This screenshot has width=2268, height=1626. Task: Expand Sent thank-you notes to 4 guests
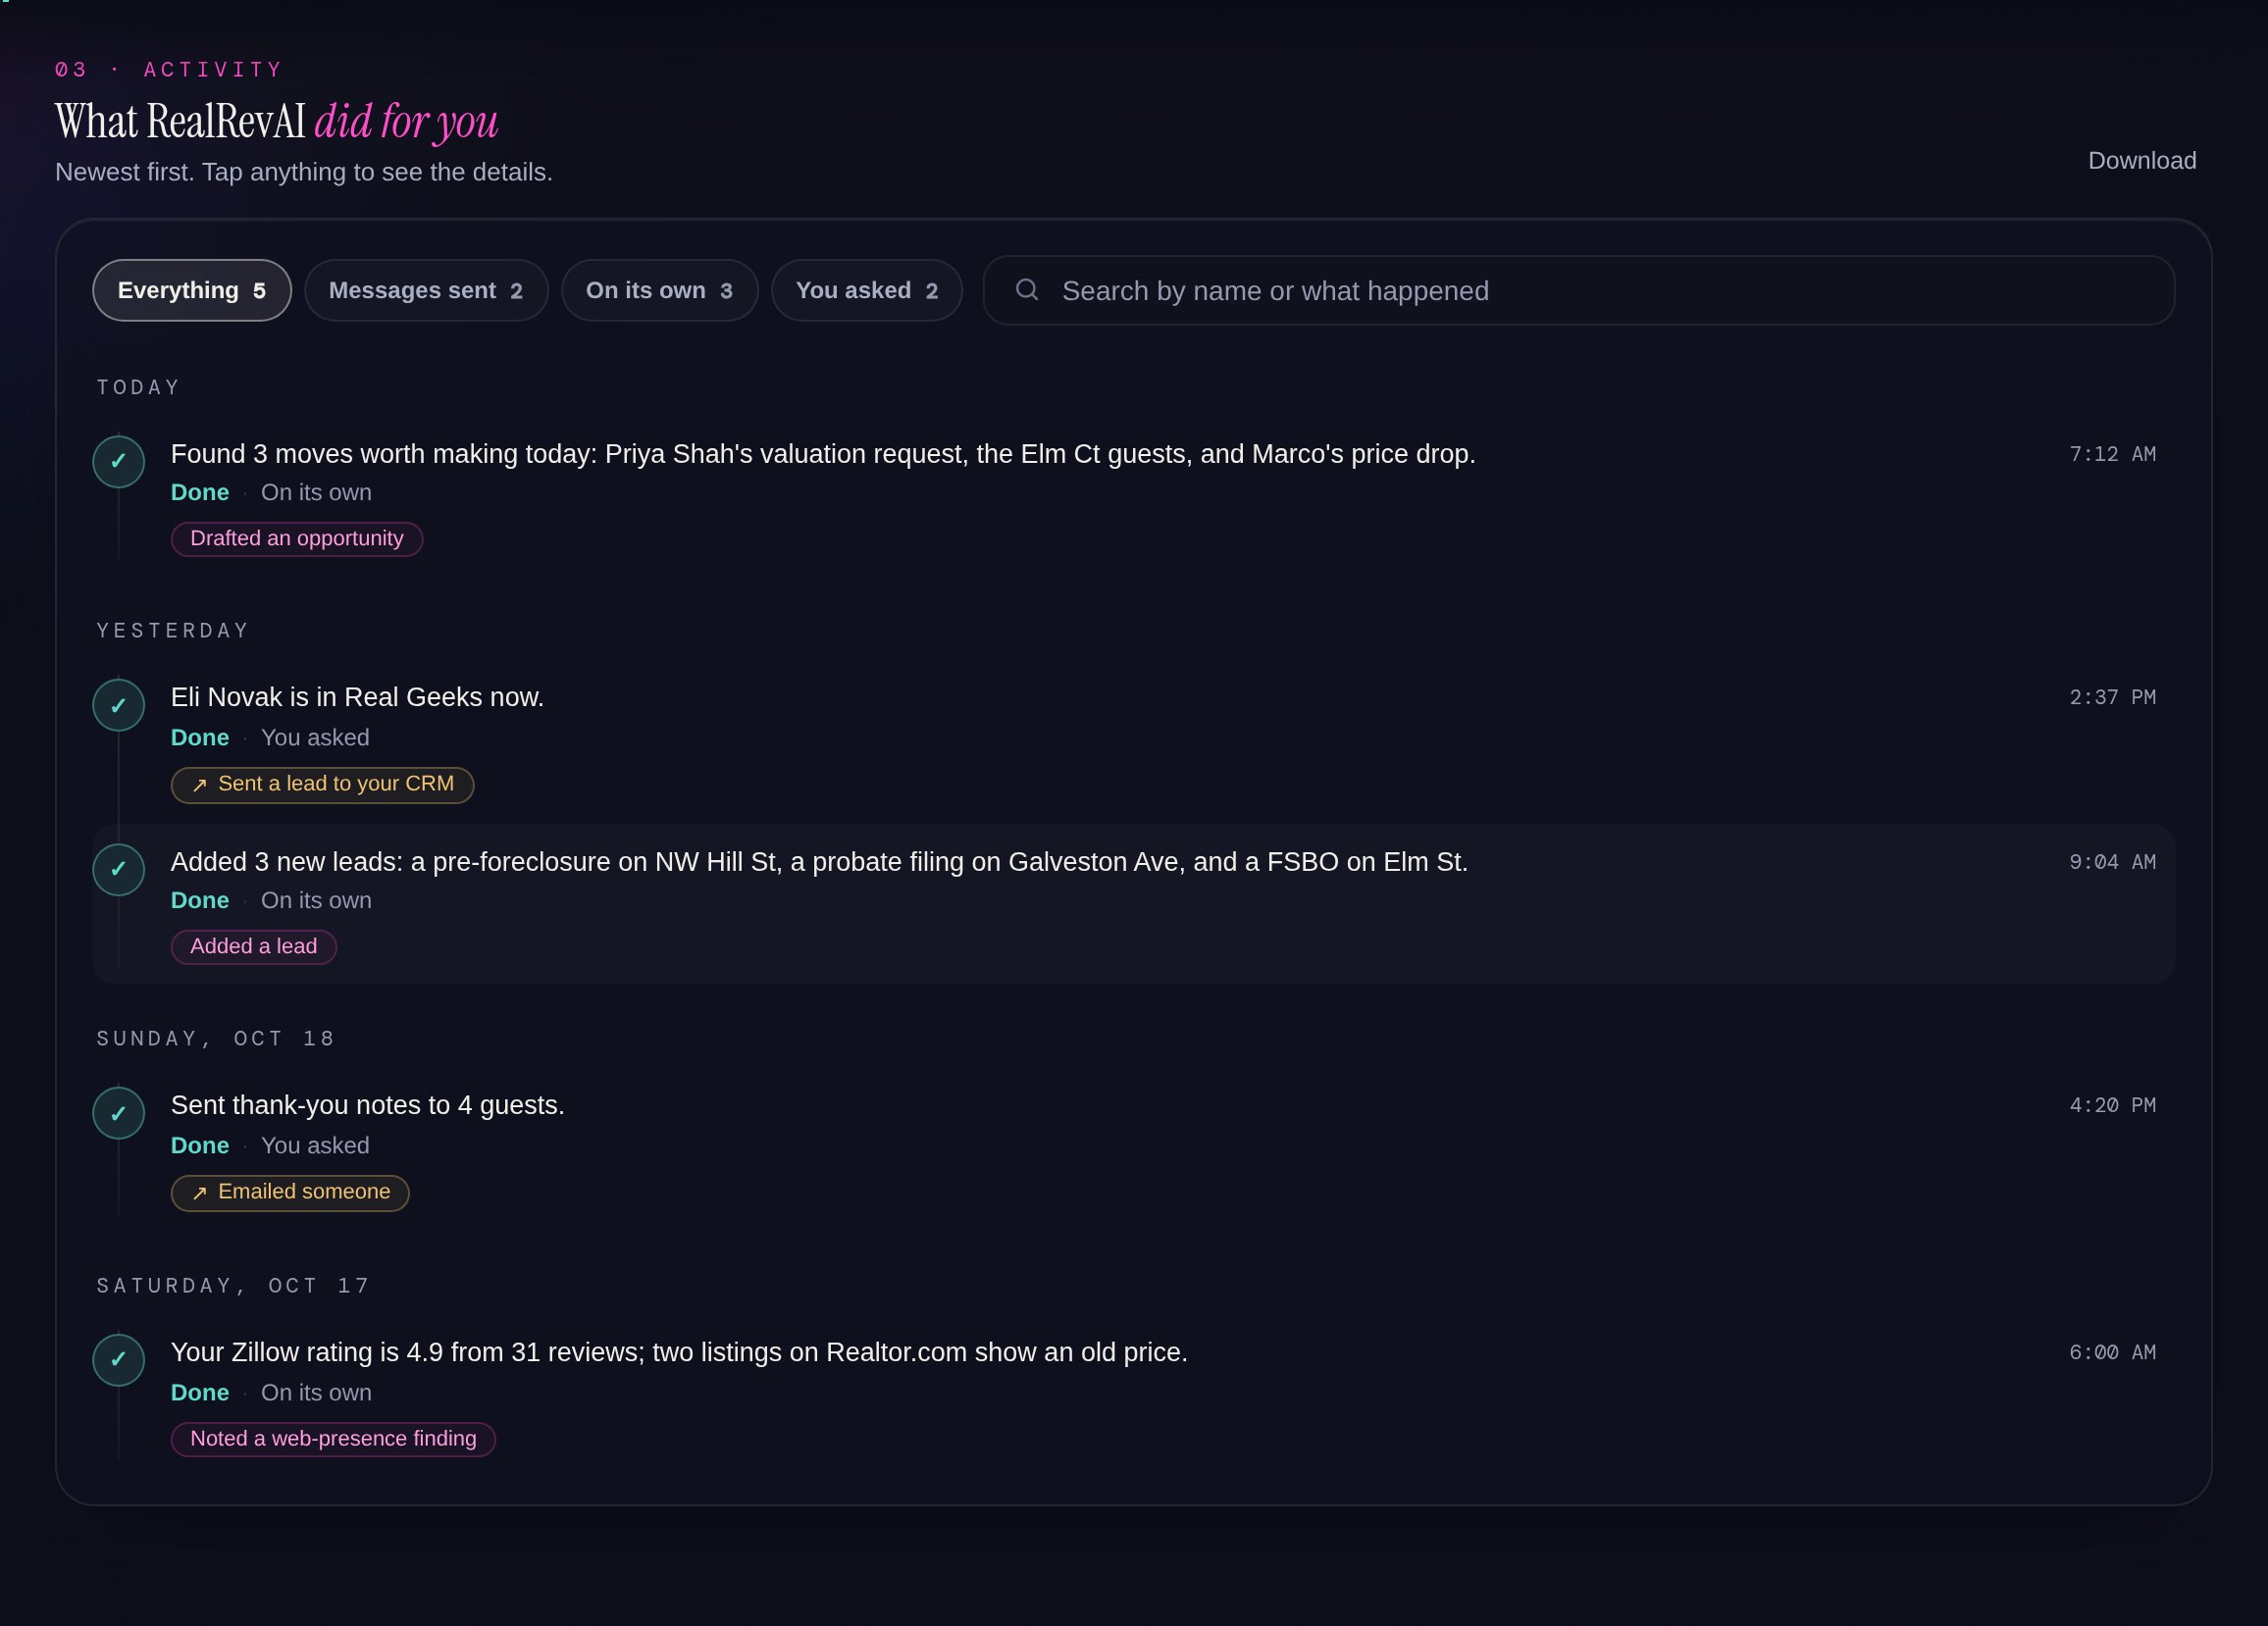(1133, 1149)
